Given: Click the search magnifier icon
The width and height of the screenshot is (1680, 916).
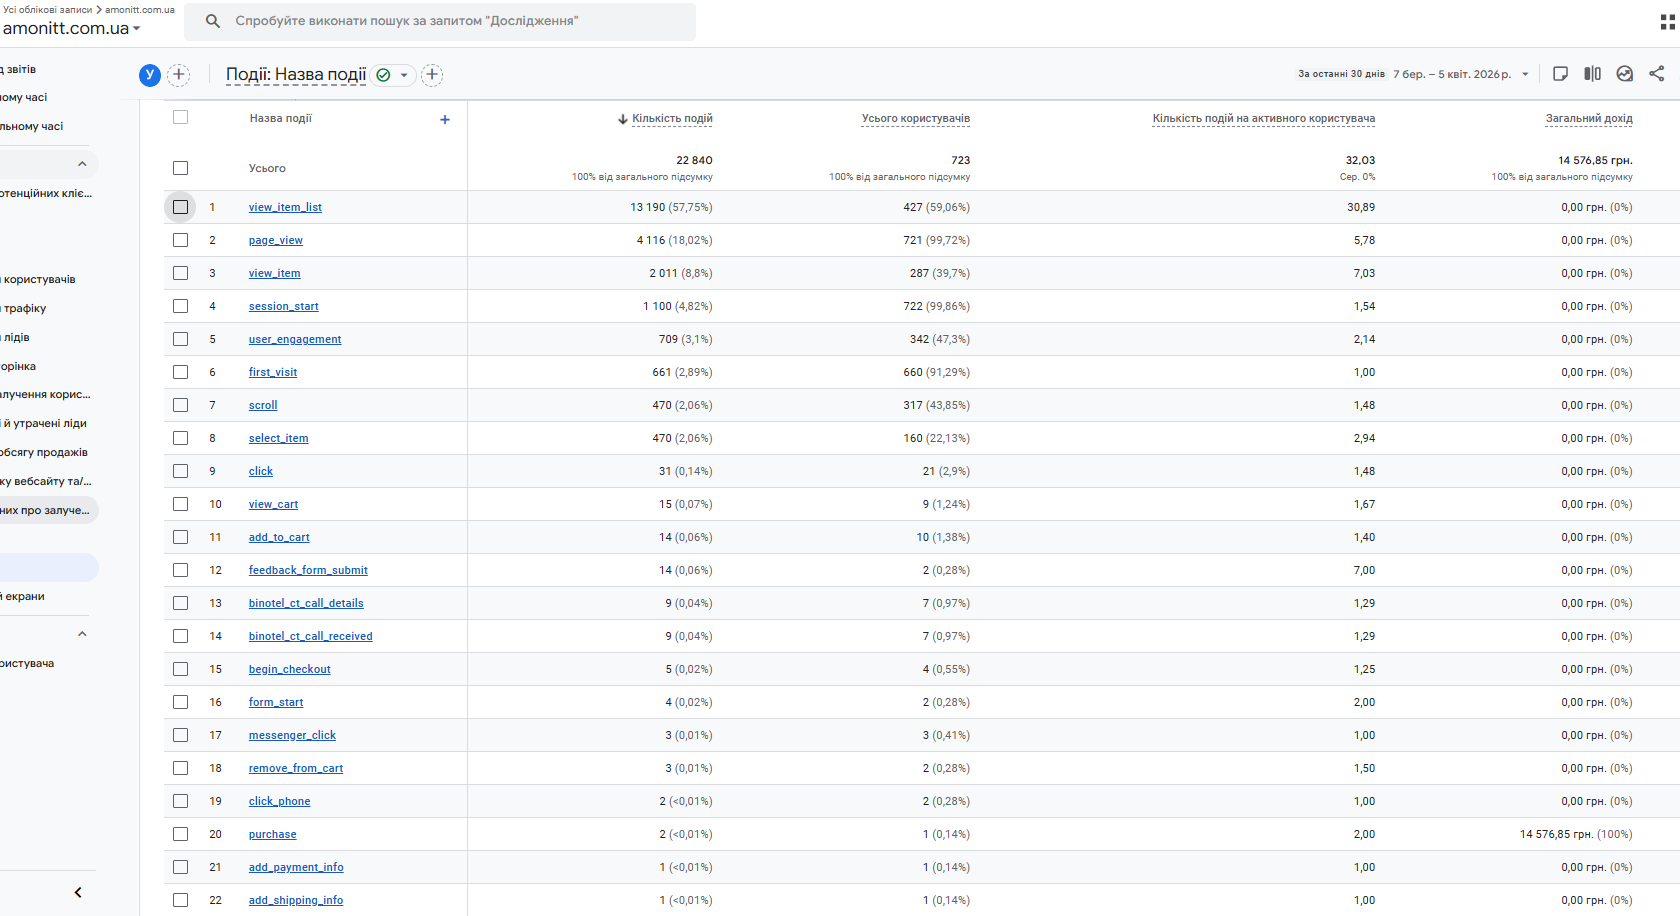Looking at the screenshot, I should (212, 21).
